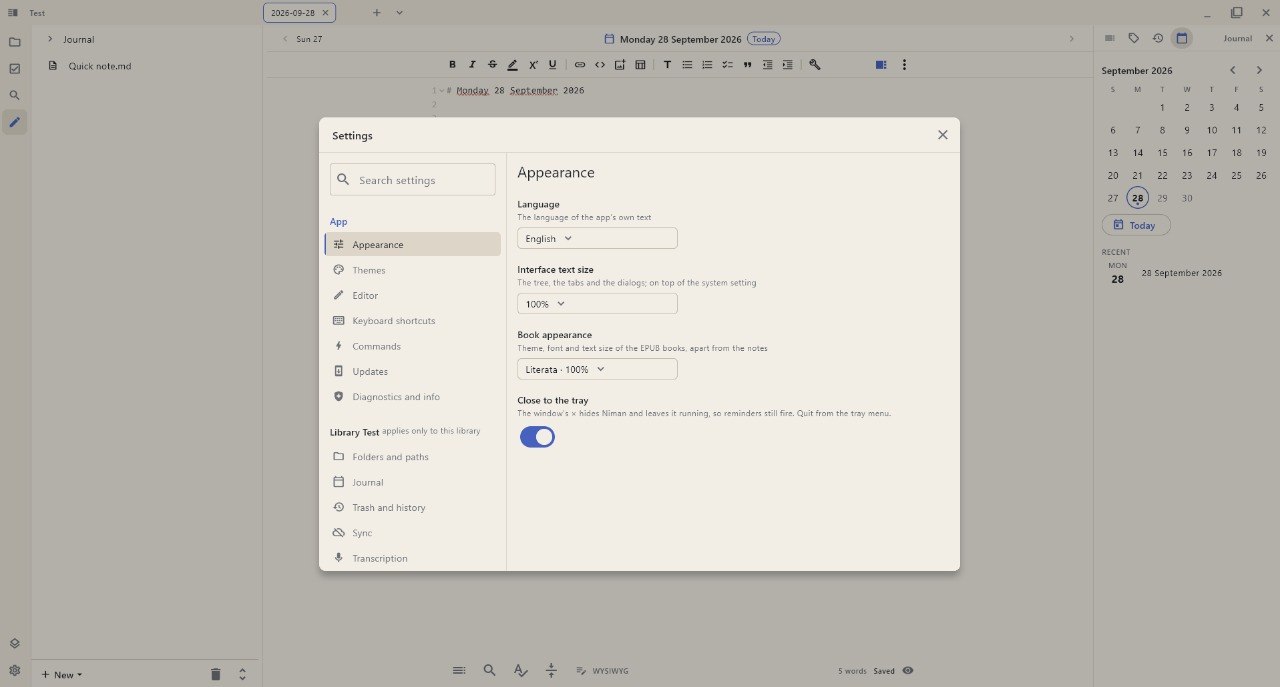Screen dimensions: 1280x687
Task: Toggle bold formatting in editor toolbar
Action: 452,64
